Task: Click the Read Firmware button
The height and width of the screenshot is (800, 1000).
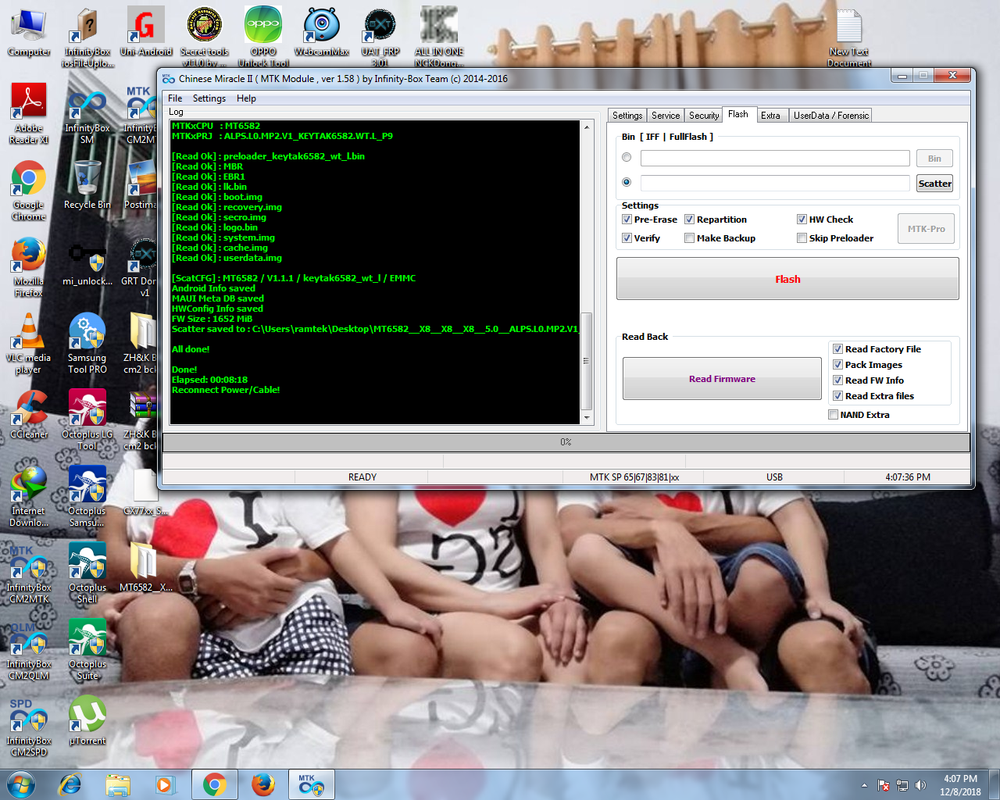Action: click(x=722, y=378)
